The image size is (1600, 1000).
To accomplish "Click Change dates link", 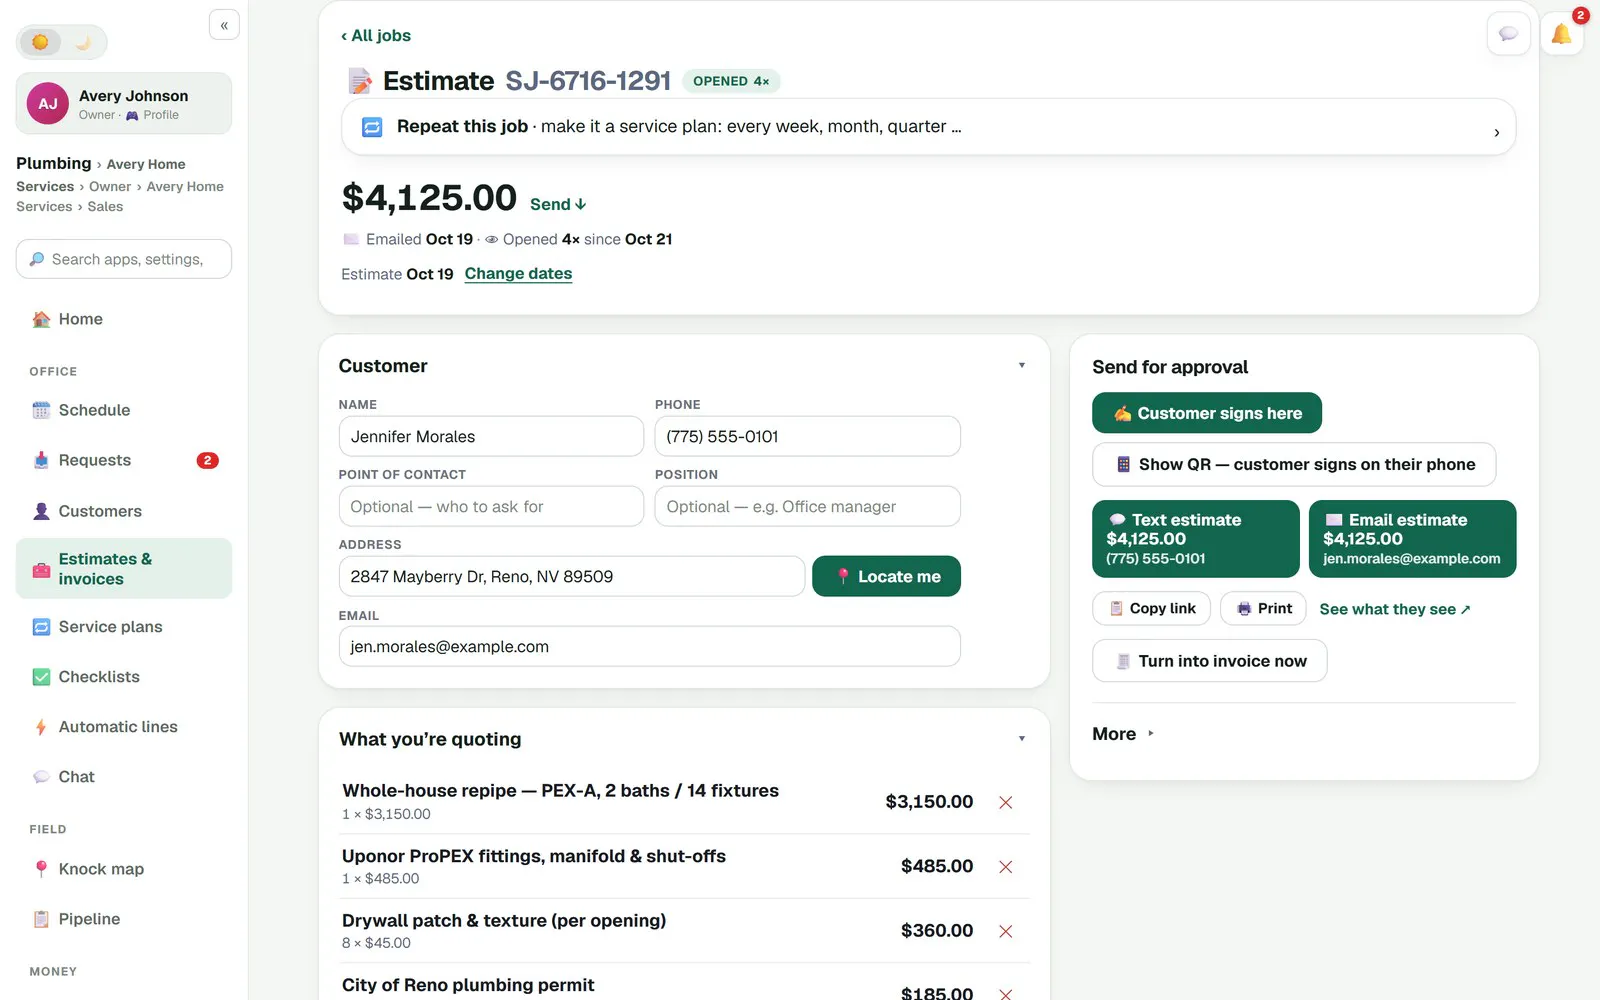I will coord(518,274).
